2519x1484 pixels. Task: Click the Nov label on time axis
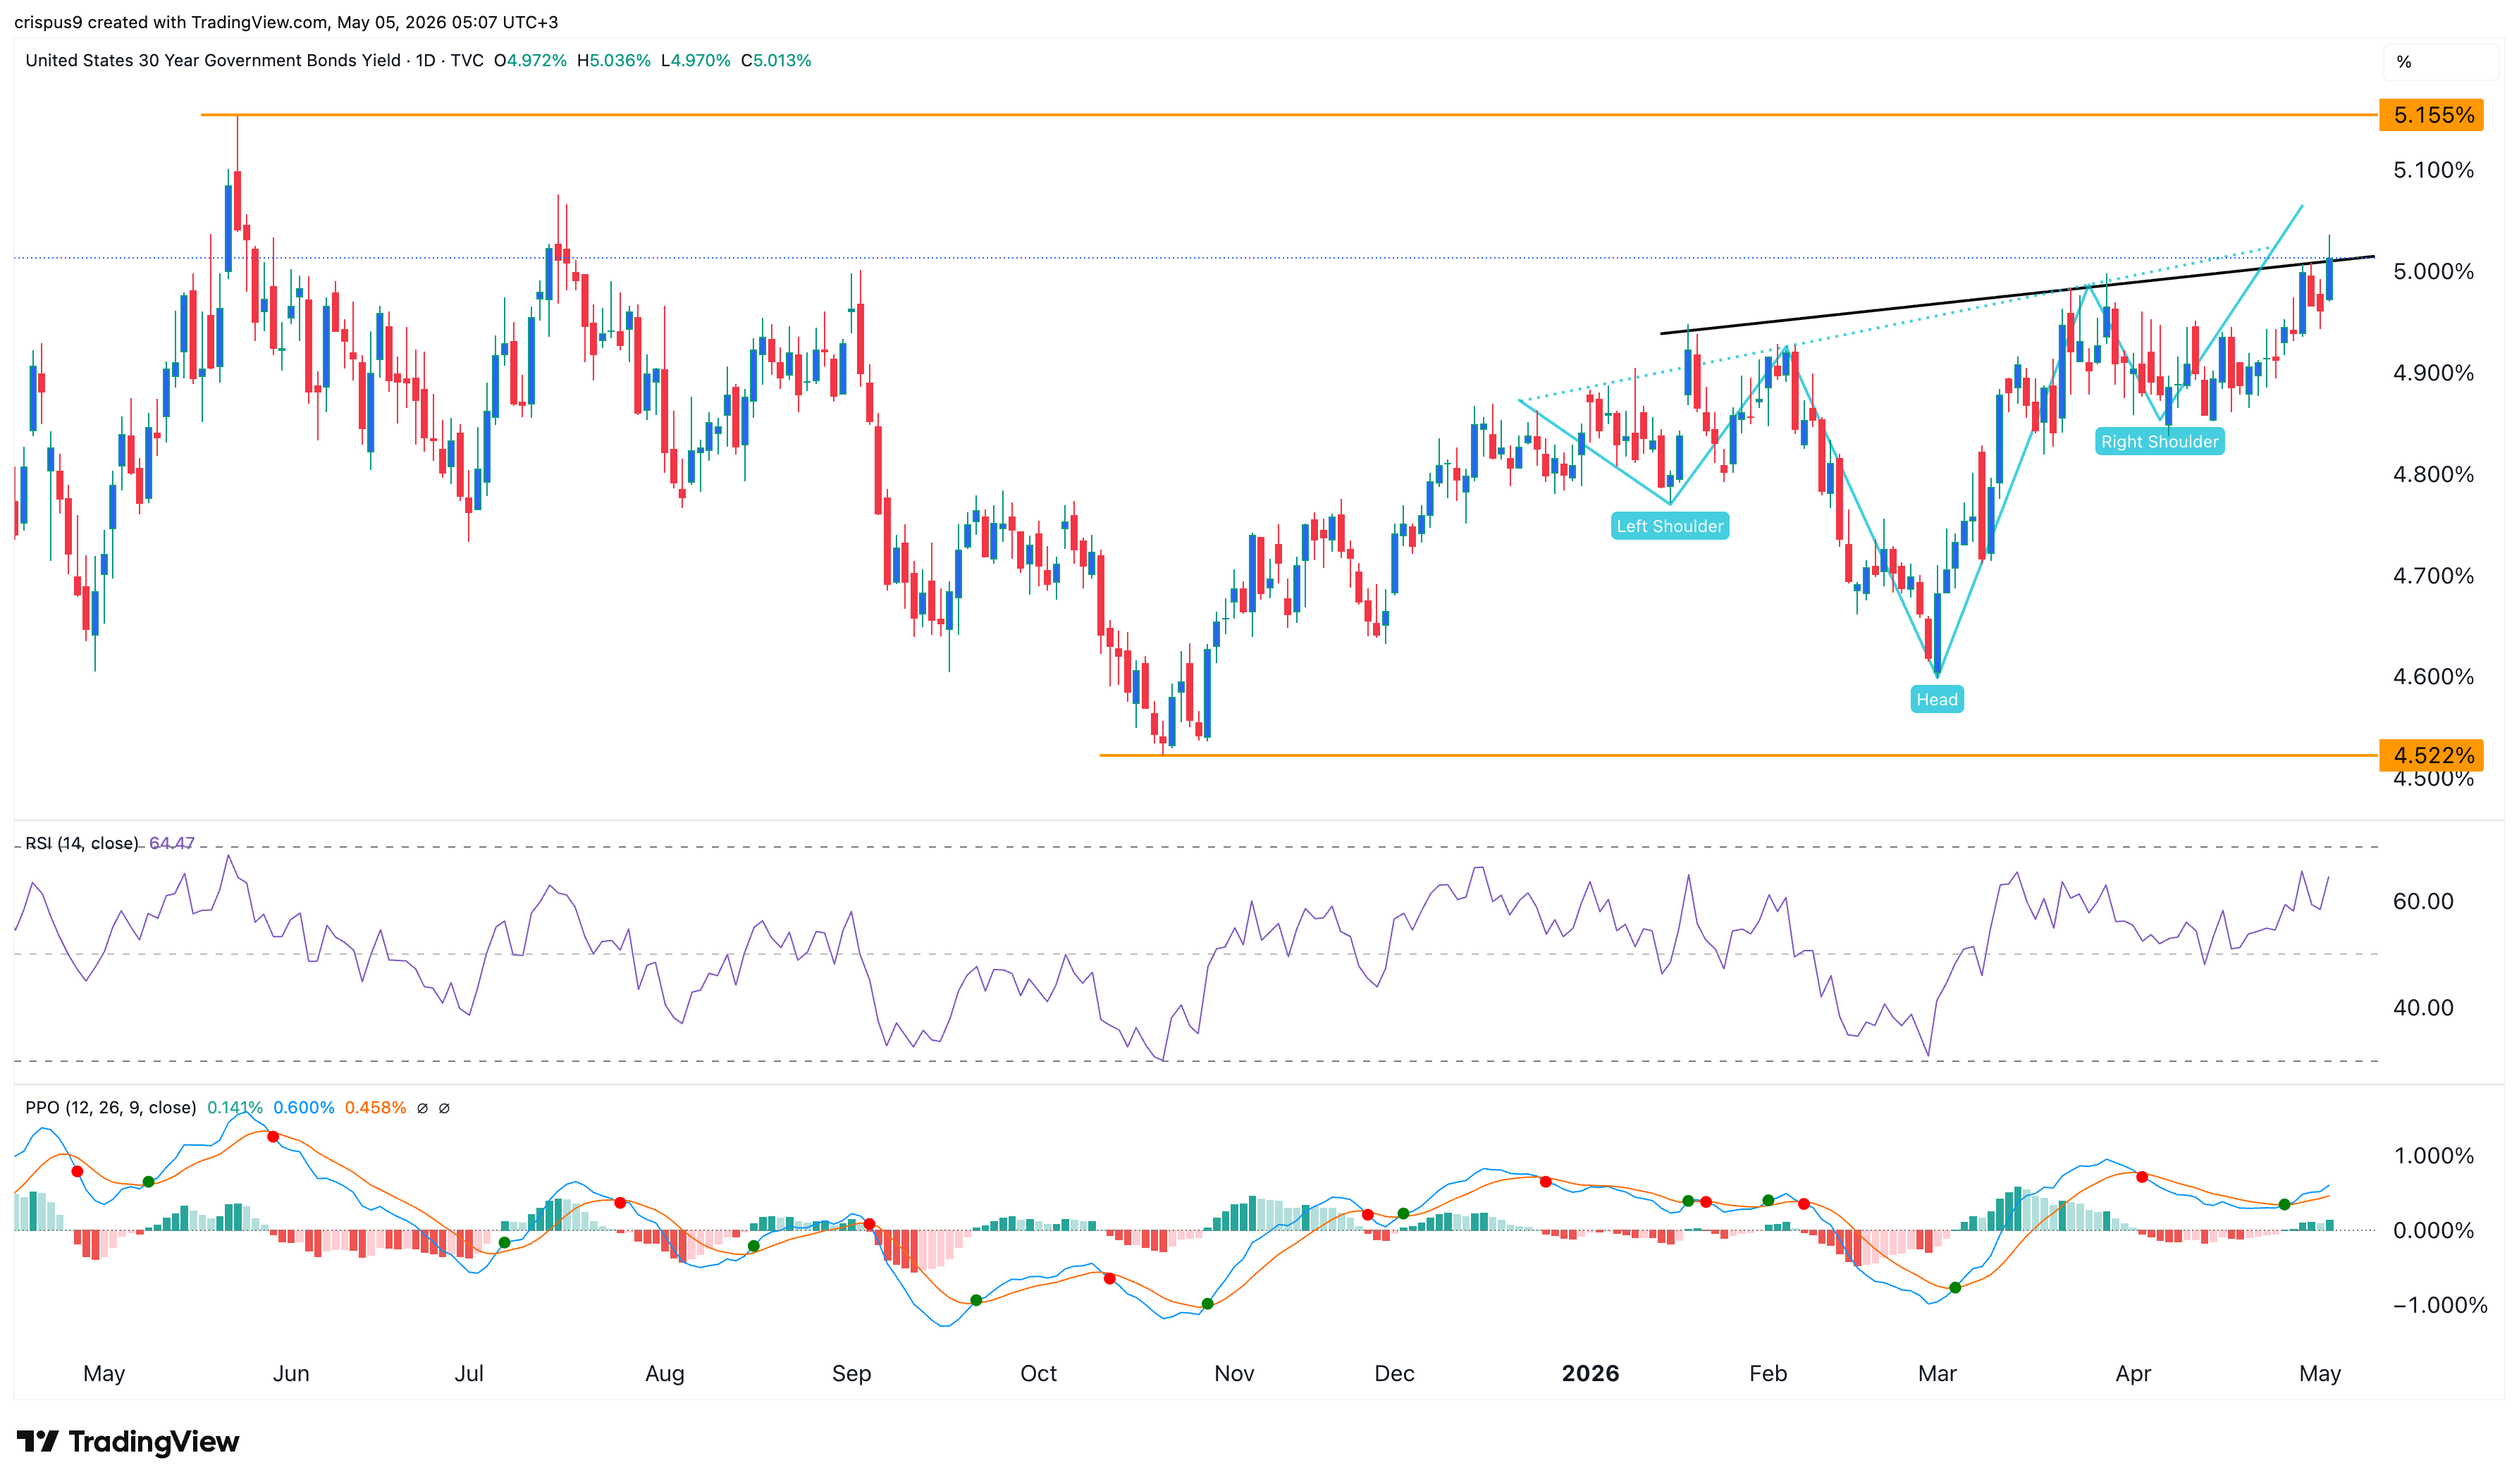1234,1373
